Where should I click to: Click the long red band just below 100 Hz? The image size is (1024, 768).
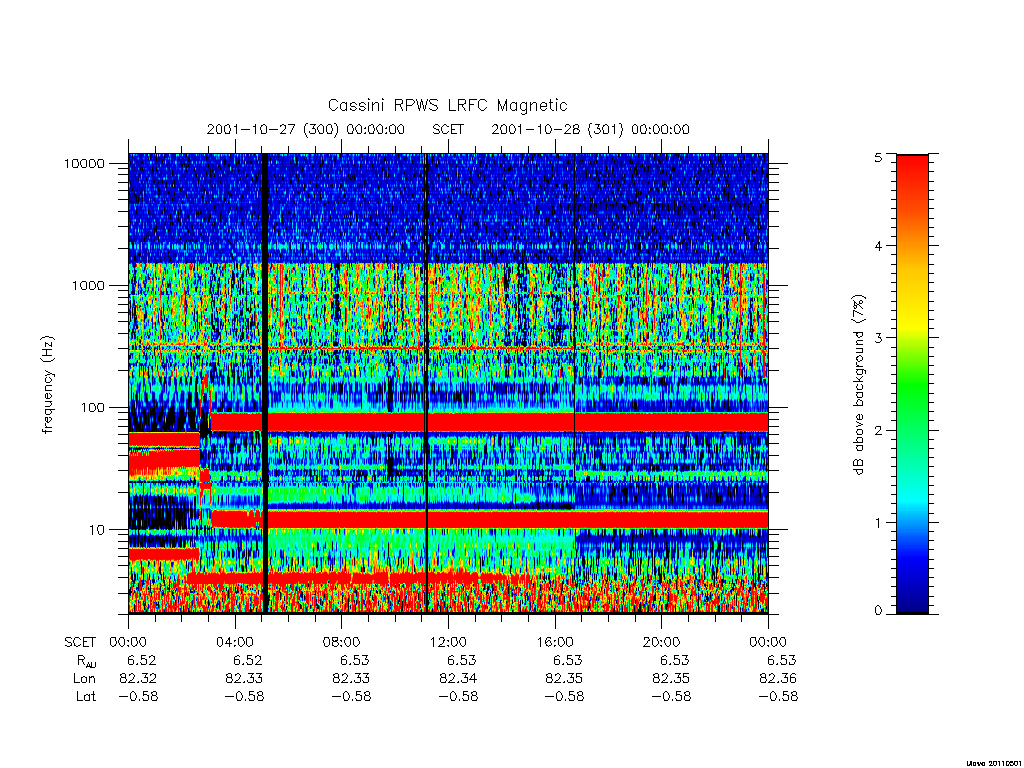coord(489,422)
